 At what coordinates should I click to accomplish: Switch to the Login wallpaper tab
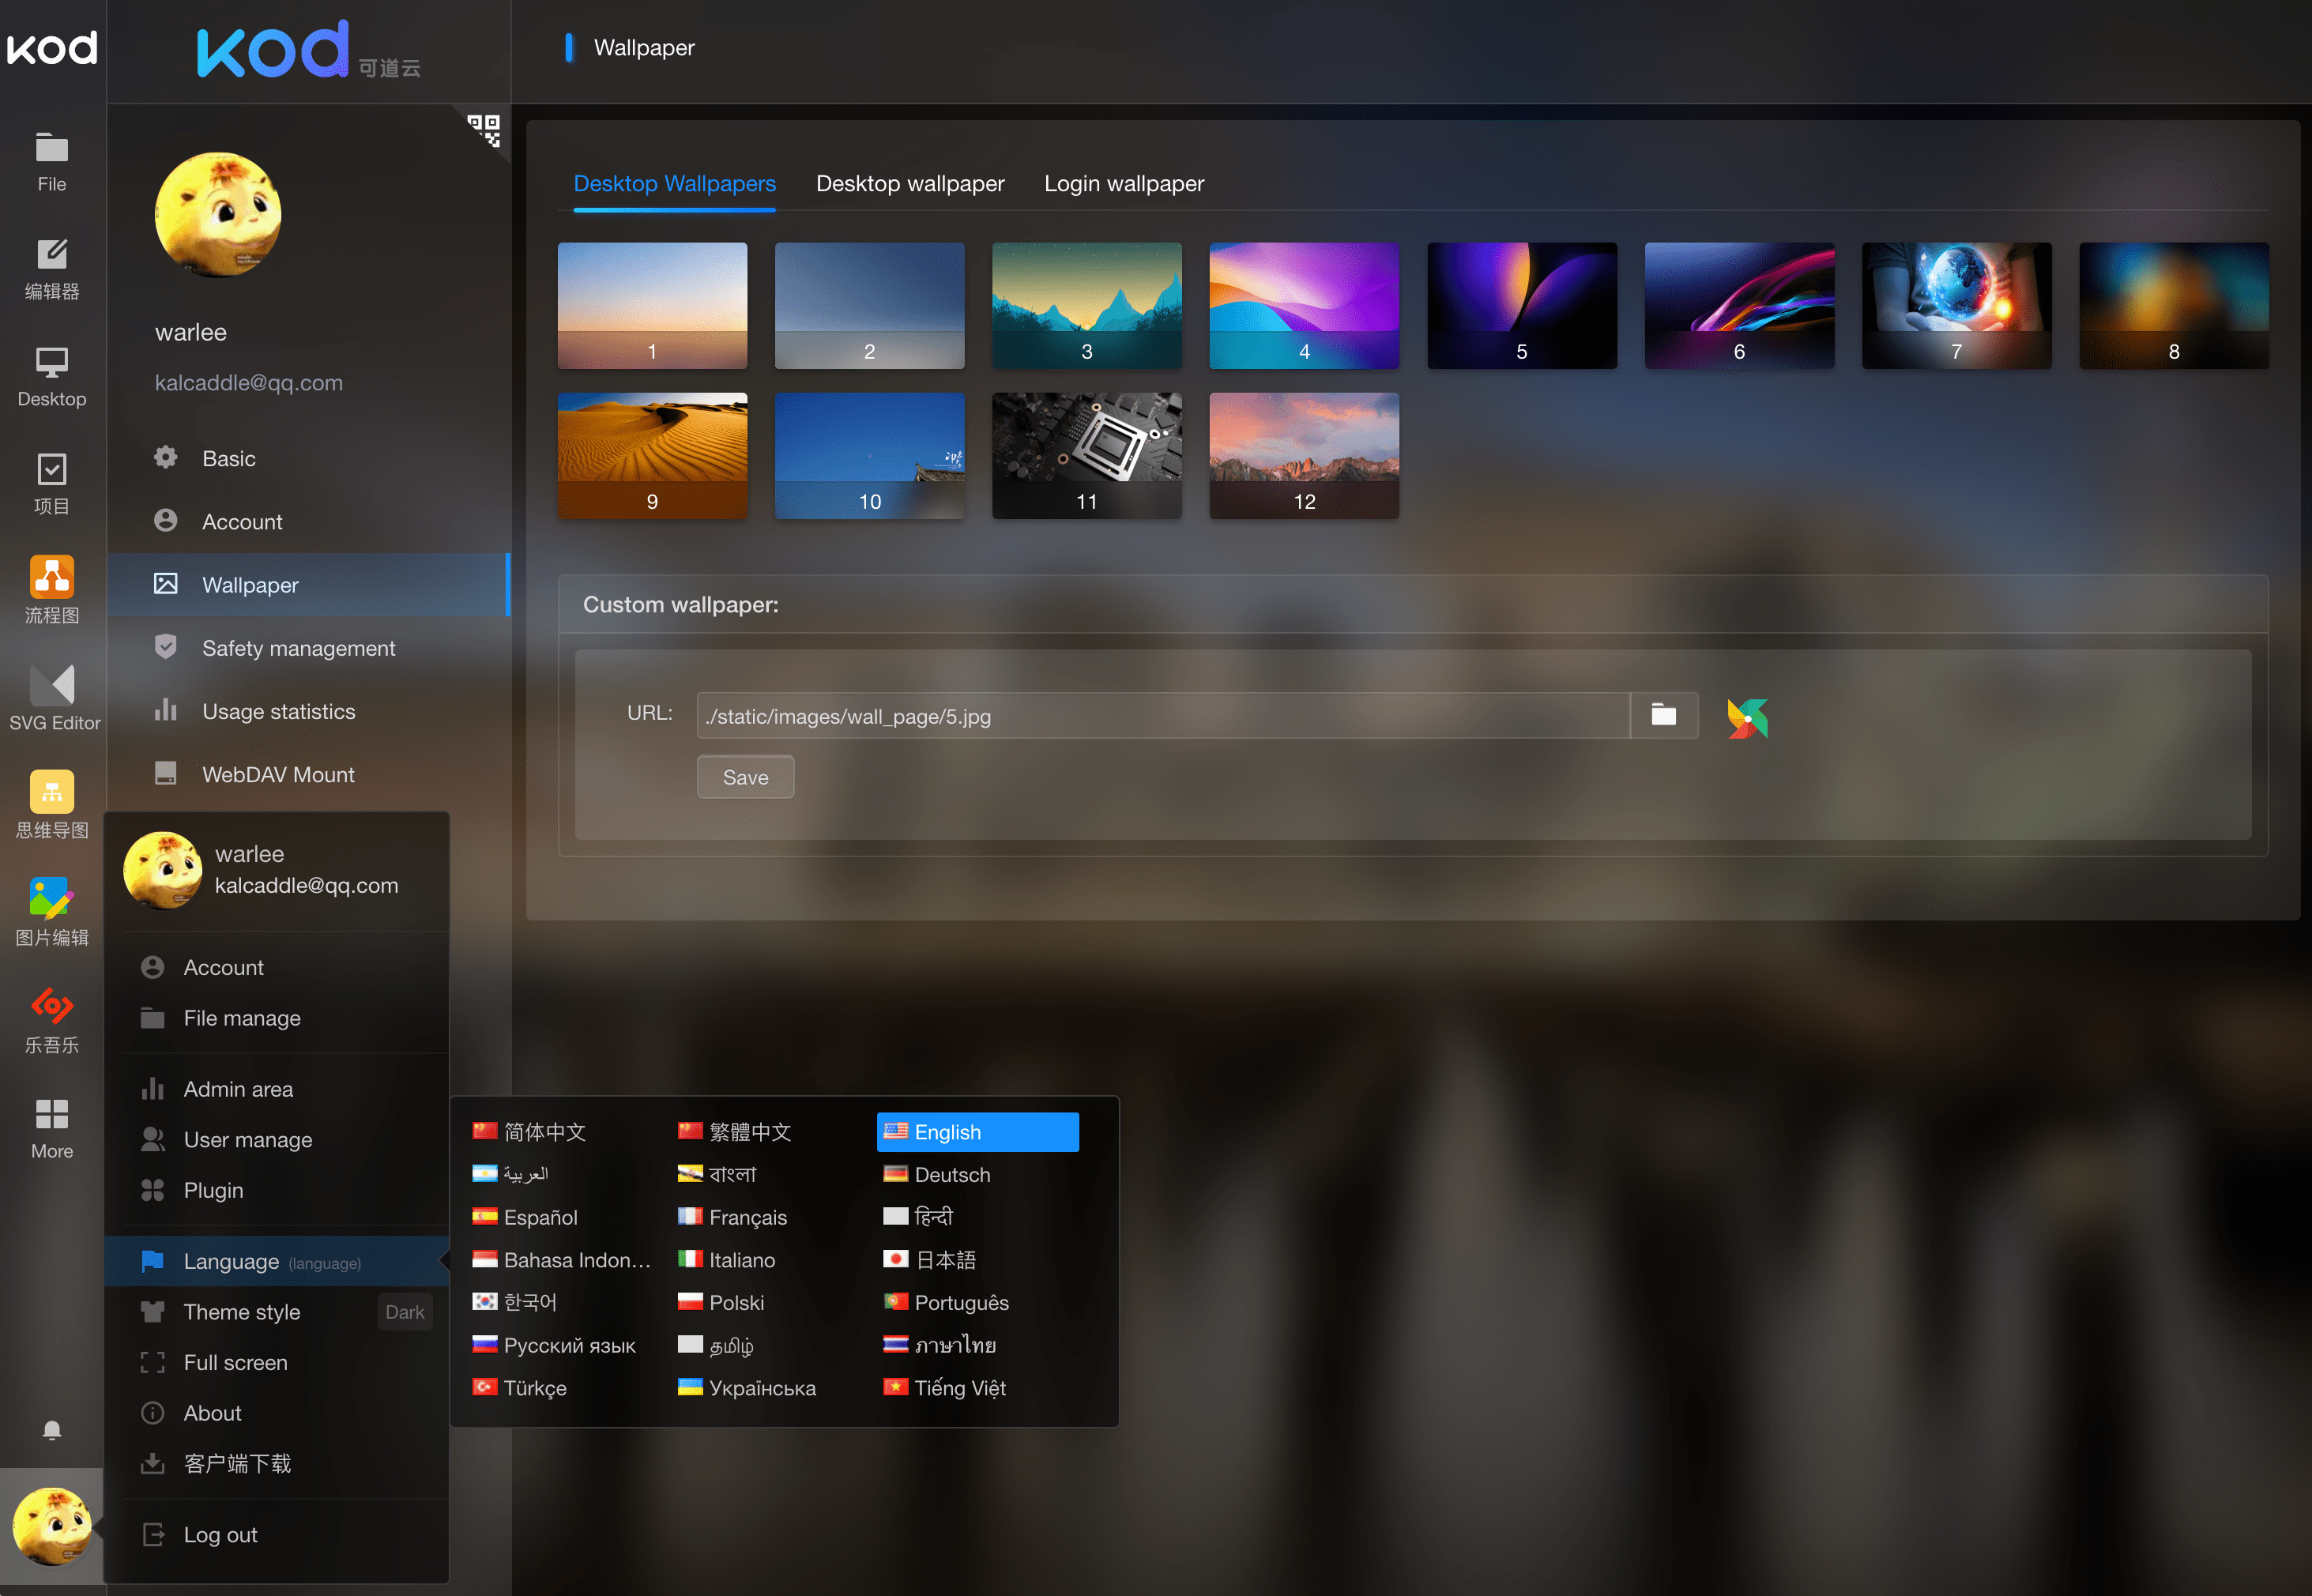[1124, 183]
